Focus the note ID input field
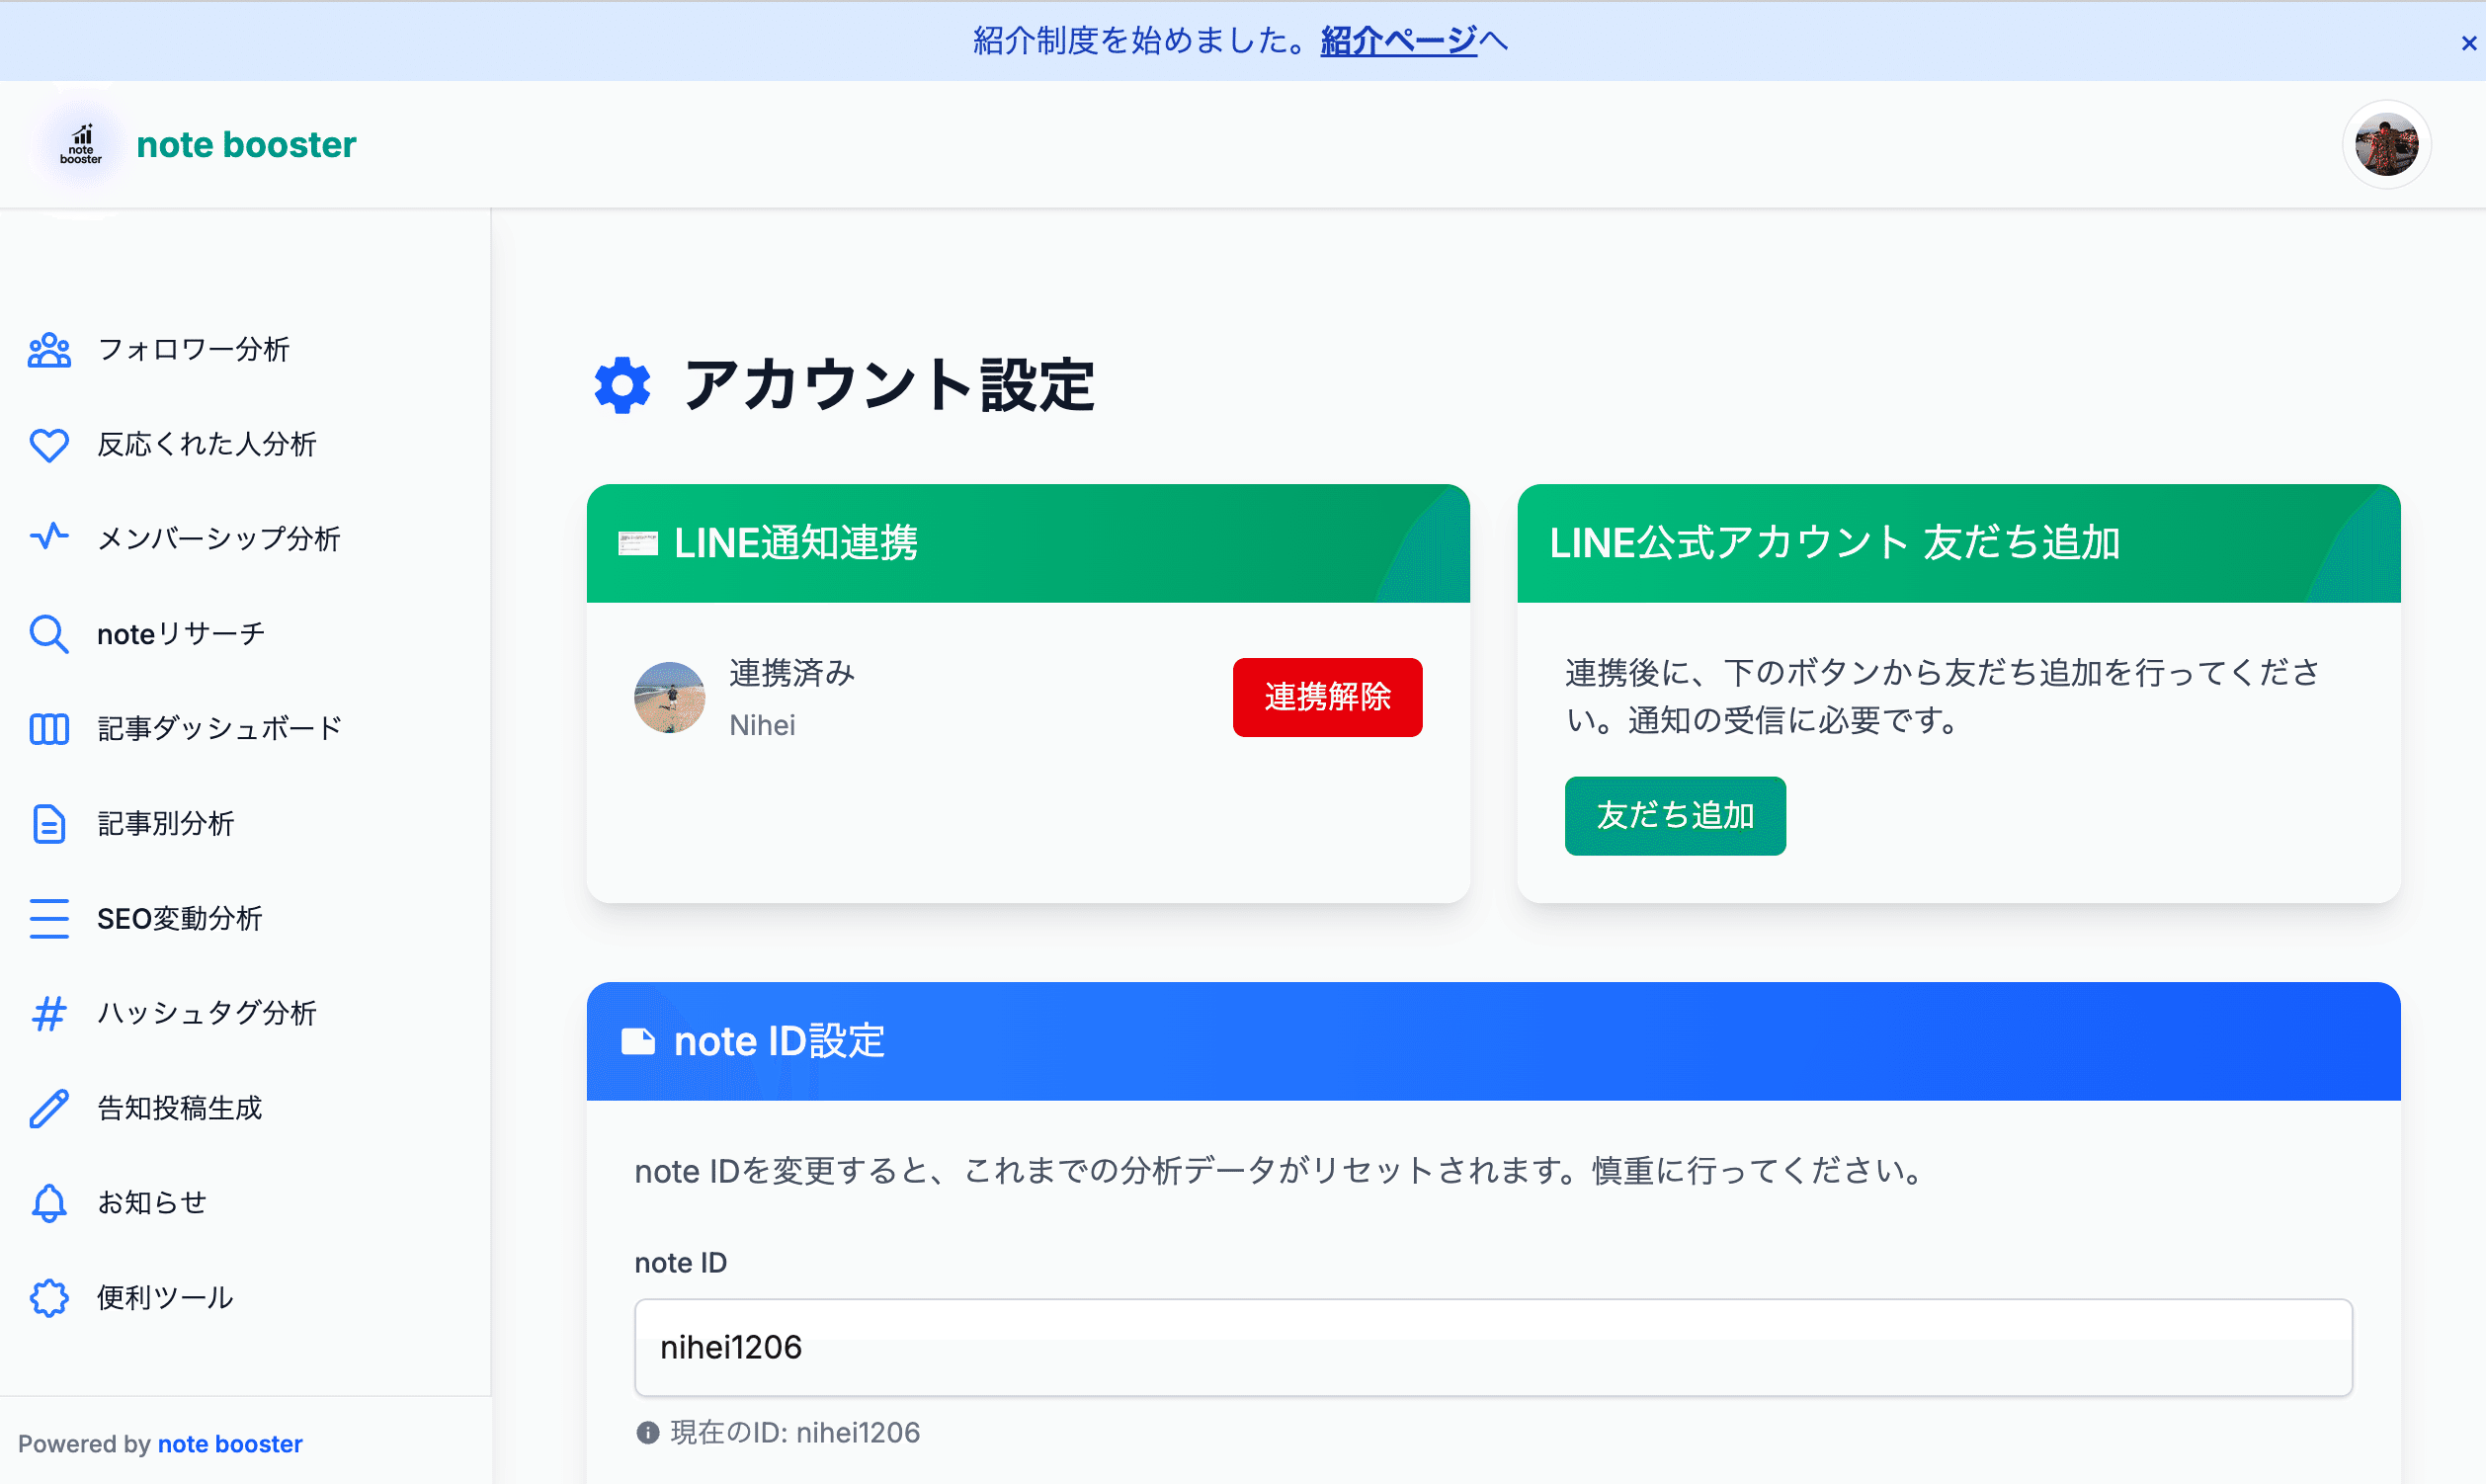Screen dimensions: 2486x1484 pyautogui.click(x=1493, y=1347)
